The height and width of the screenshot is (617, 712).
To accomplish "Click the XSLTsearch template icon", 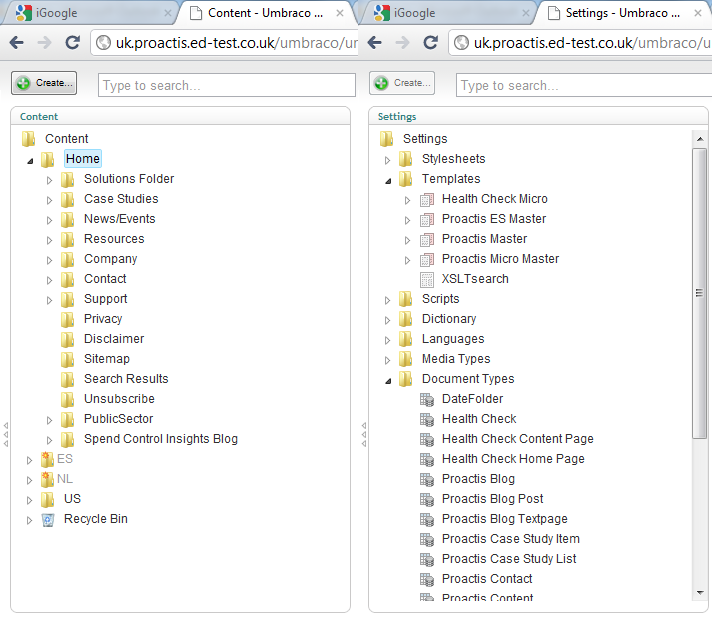I will click(x=427, y=280).
